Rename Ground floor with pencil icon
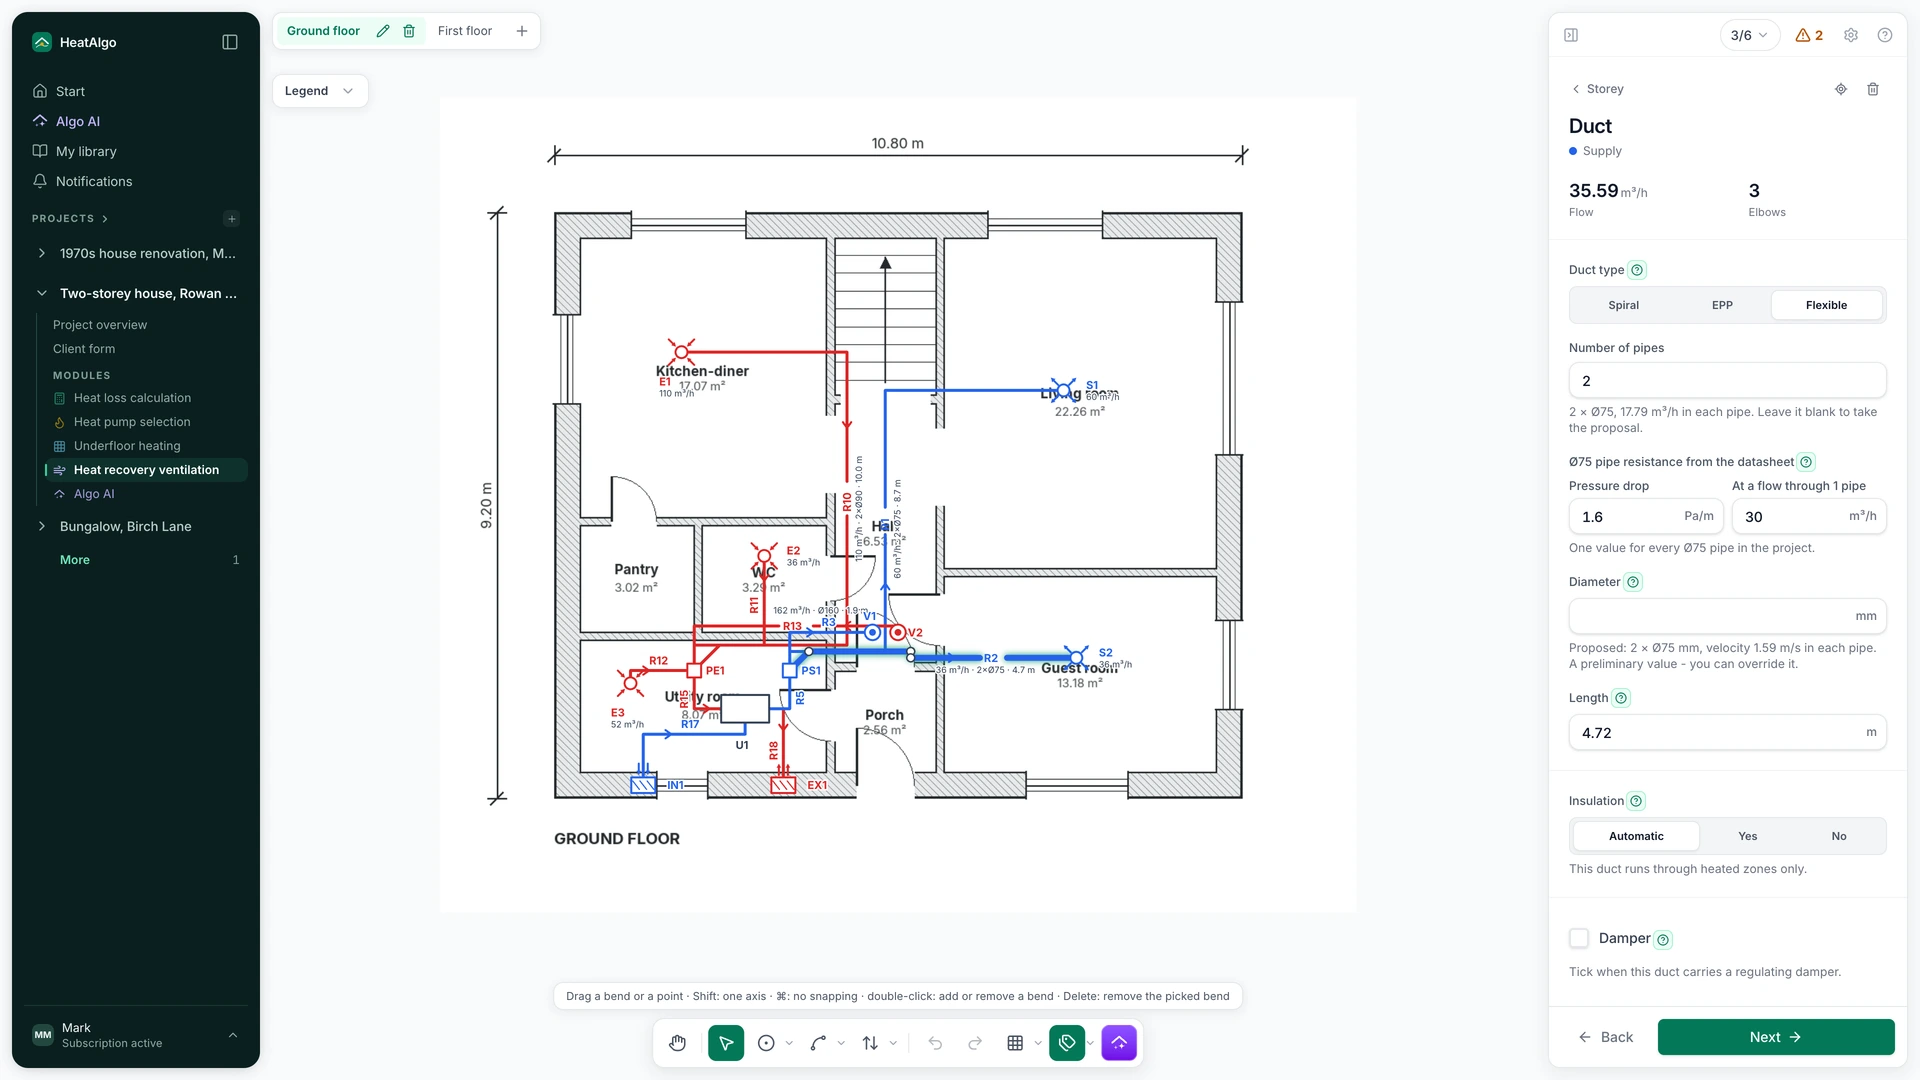1920x1080 pixels. tap(383, 31)
